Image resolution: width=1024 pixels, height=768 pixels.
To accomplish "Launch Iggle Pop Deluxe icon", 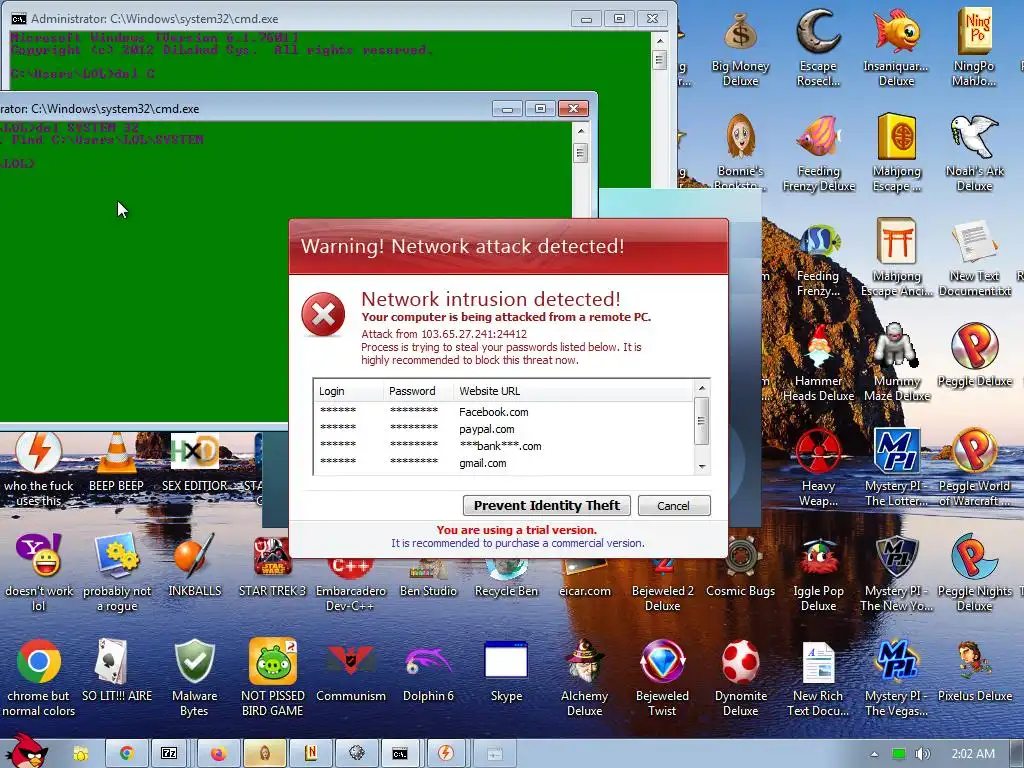I will (818, 573).
